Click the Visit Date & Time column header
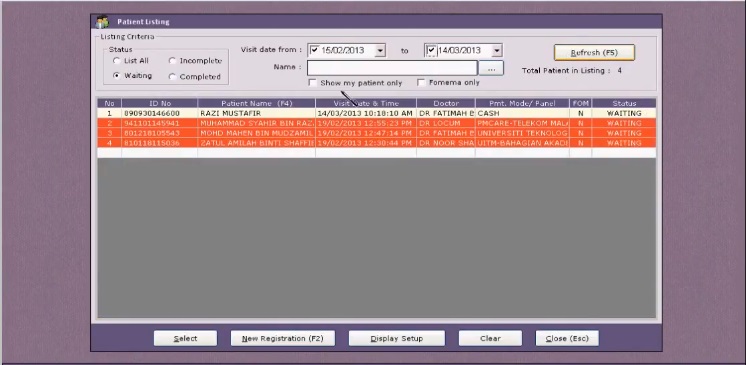 (366, 103)
